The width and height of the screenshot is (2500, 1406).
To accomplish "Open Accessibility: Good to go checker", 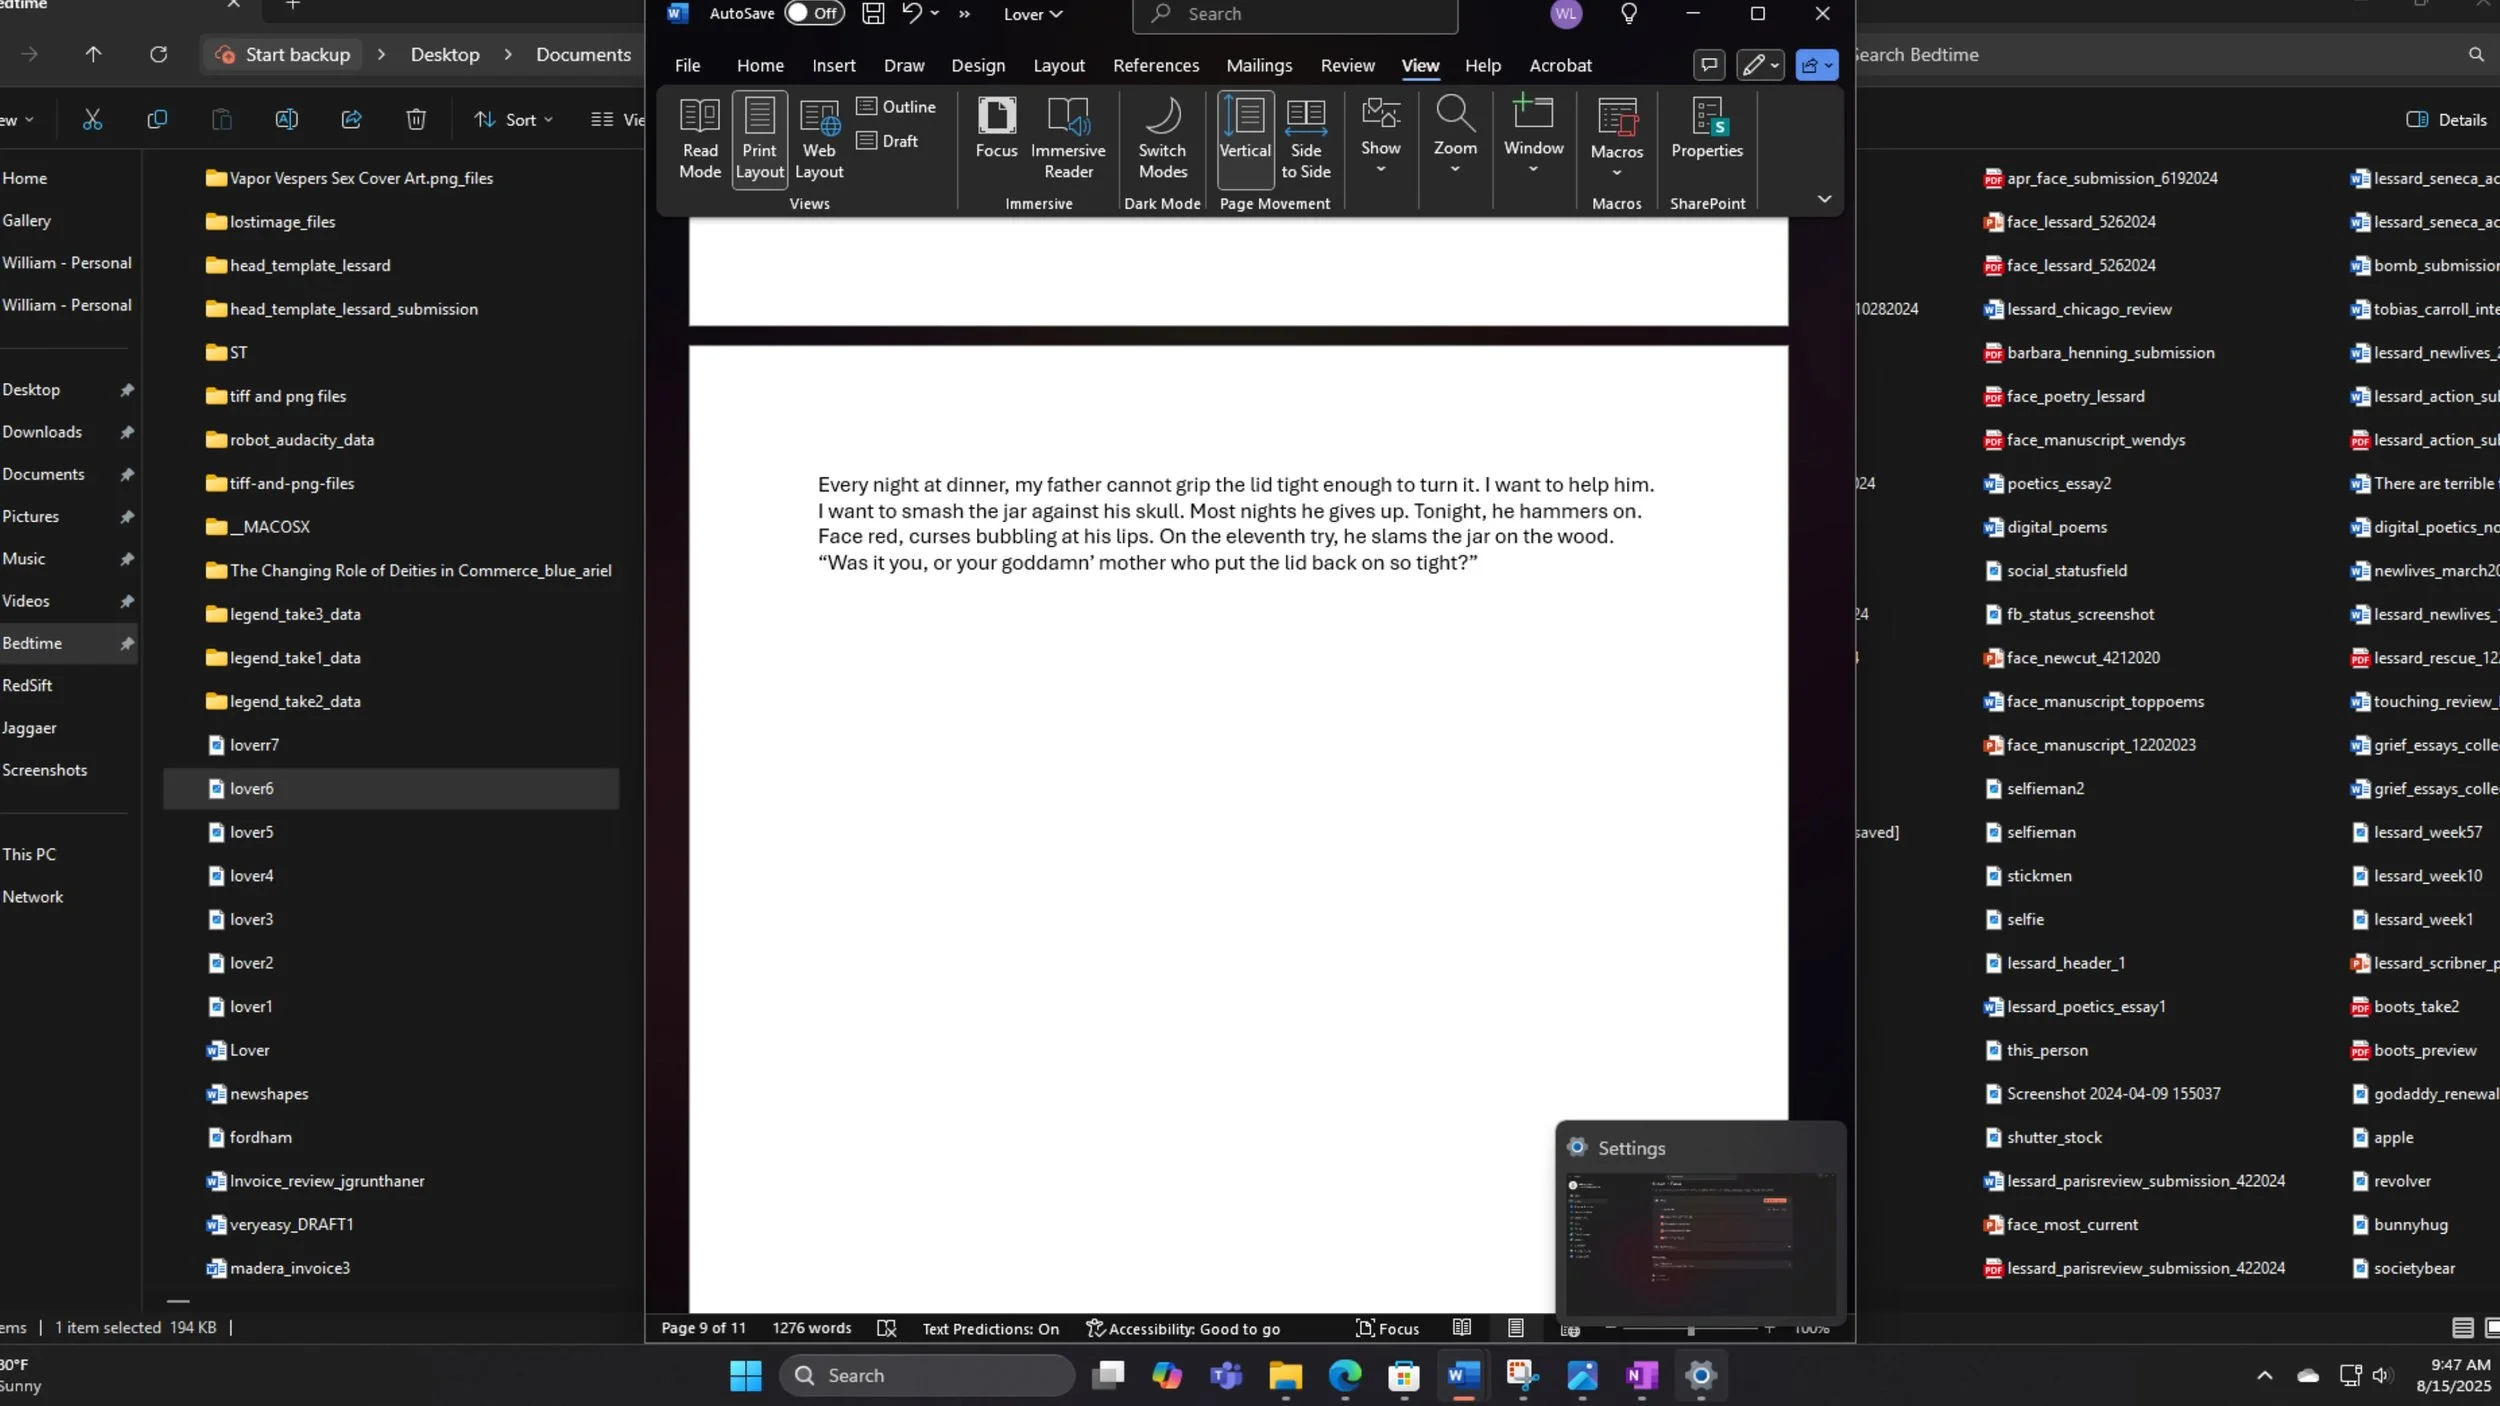I will (x=1183, y=1328).
